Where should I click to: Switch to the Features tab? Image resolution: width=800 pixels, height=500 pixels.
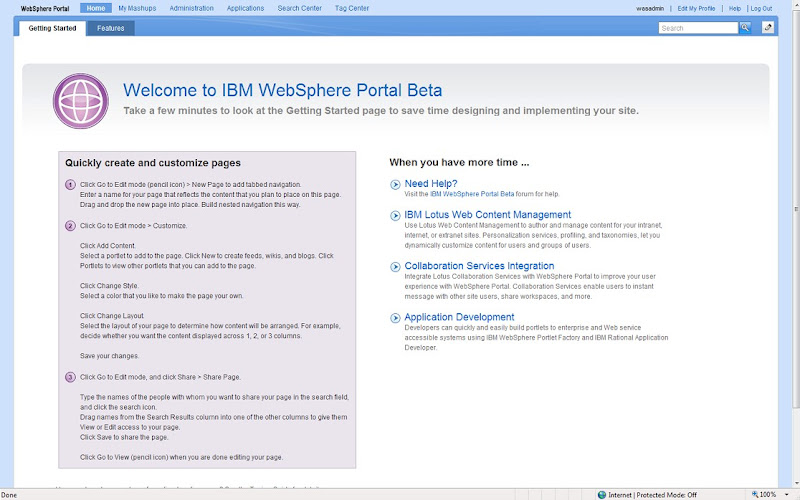click(111, 28)
